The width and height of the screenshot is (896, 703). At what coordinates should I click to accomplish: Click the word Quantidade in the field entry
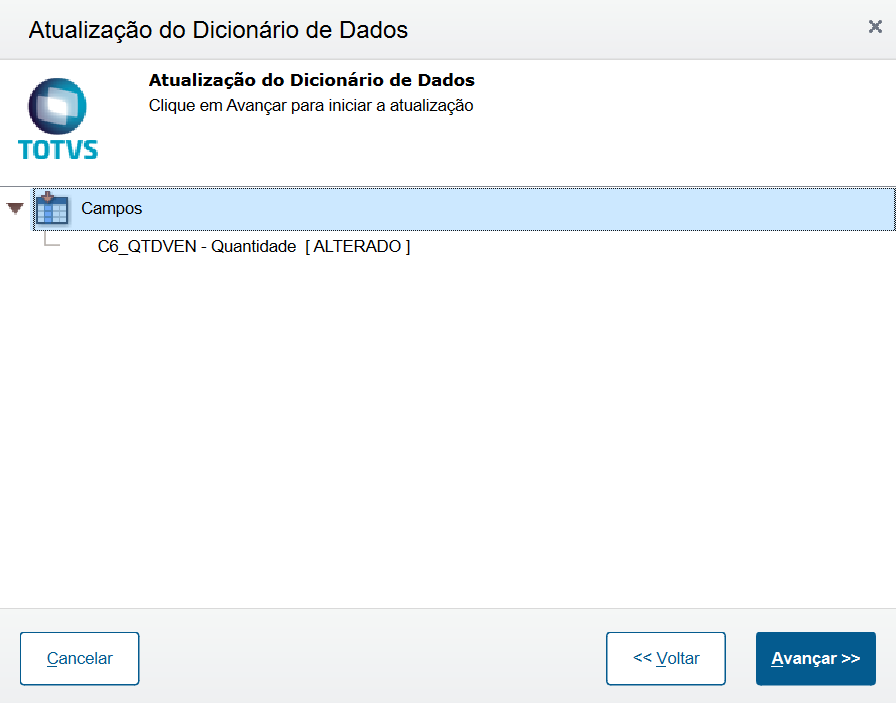254,246
